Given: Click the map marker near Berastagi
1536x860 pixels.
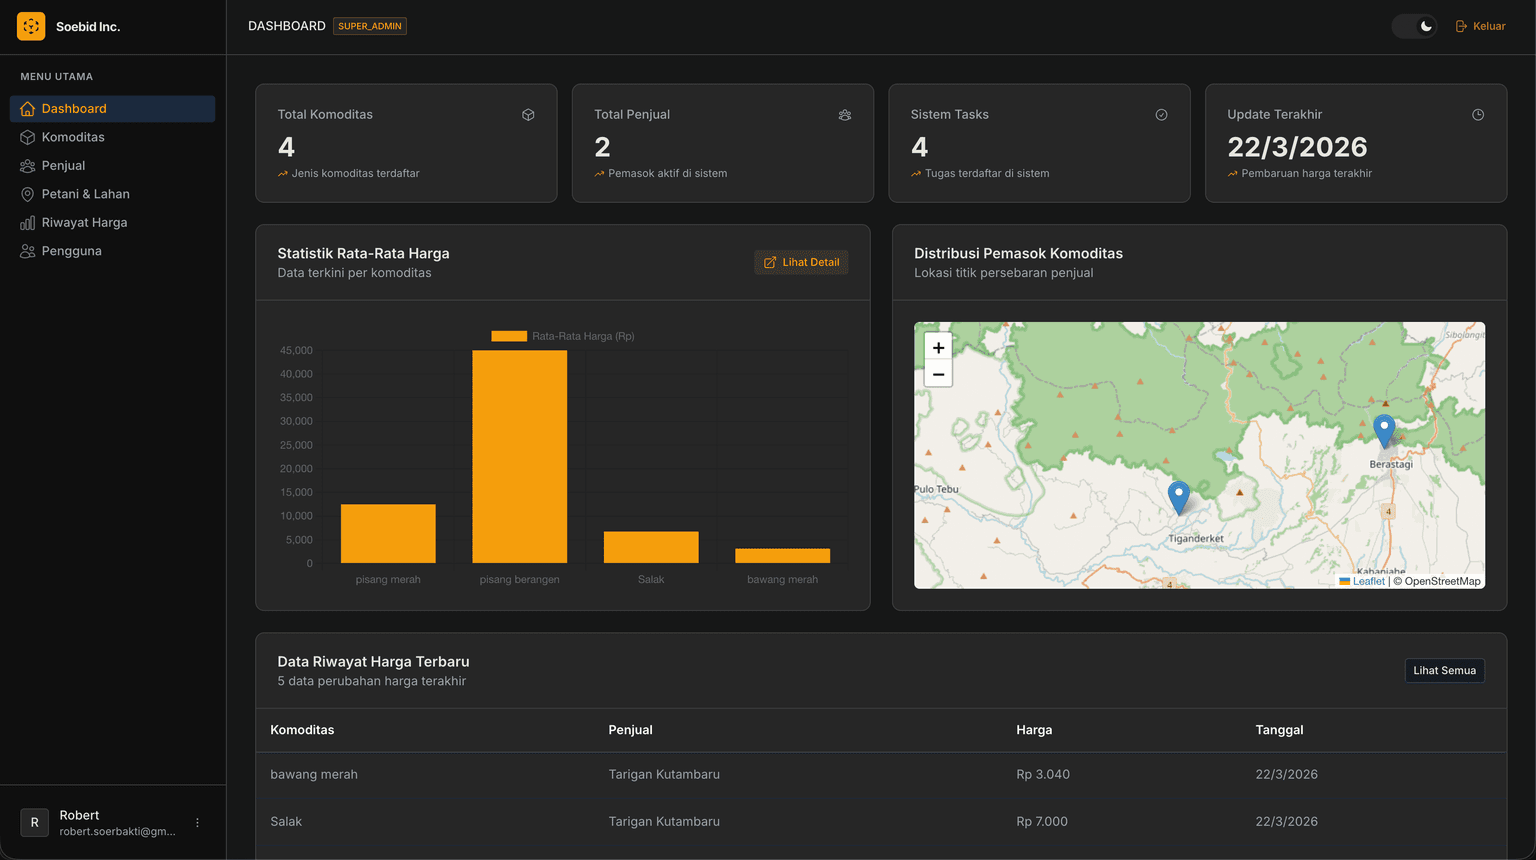Looking at the screenshot, I should (1384, 431).
